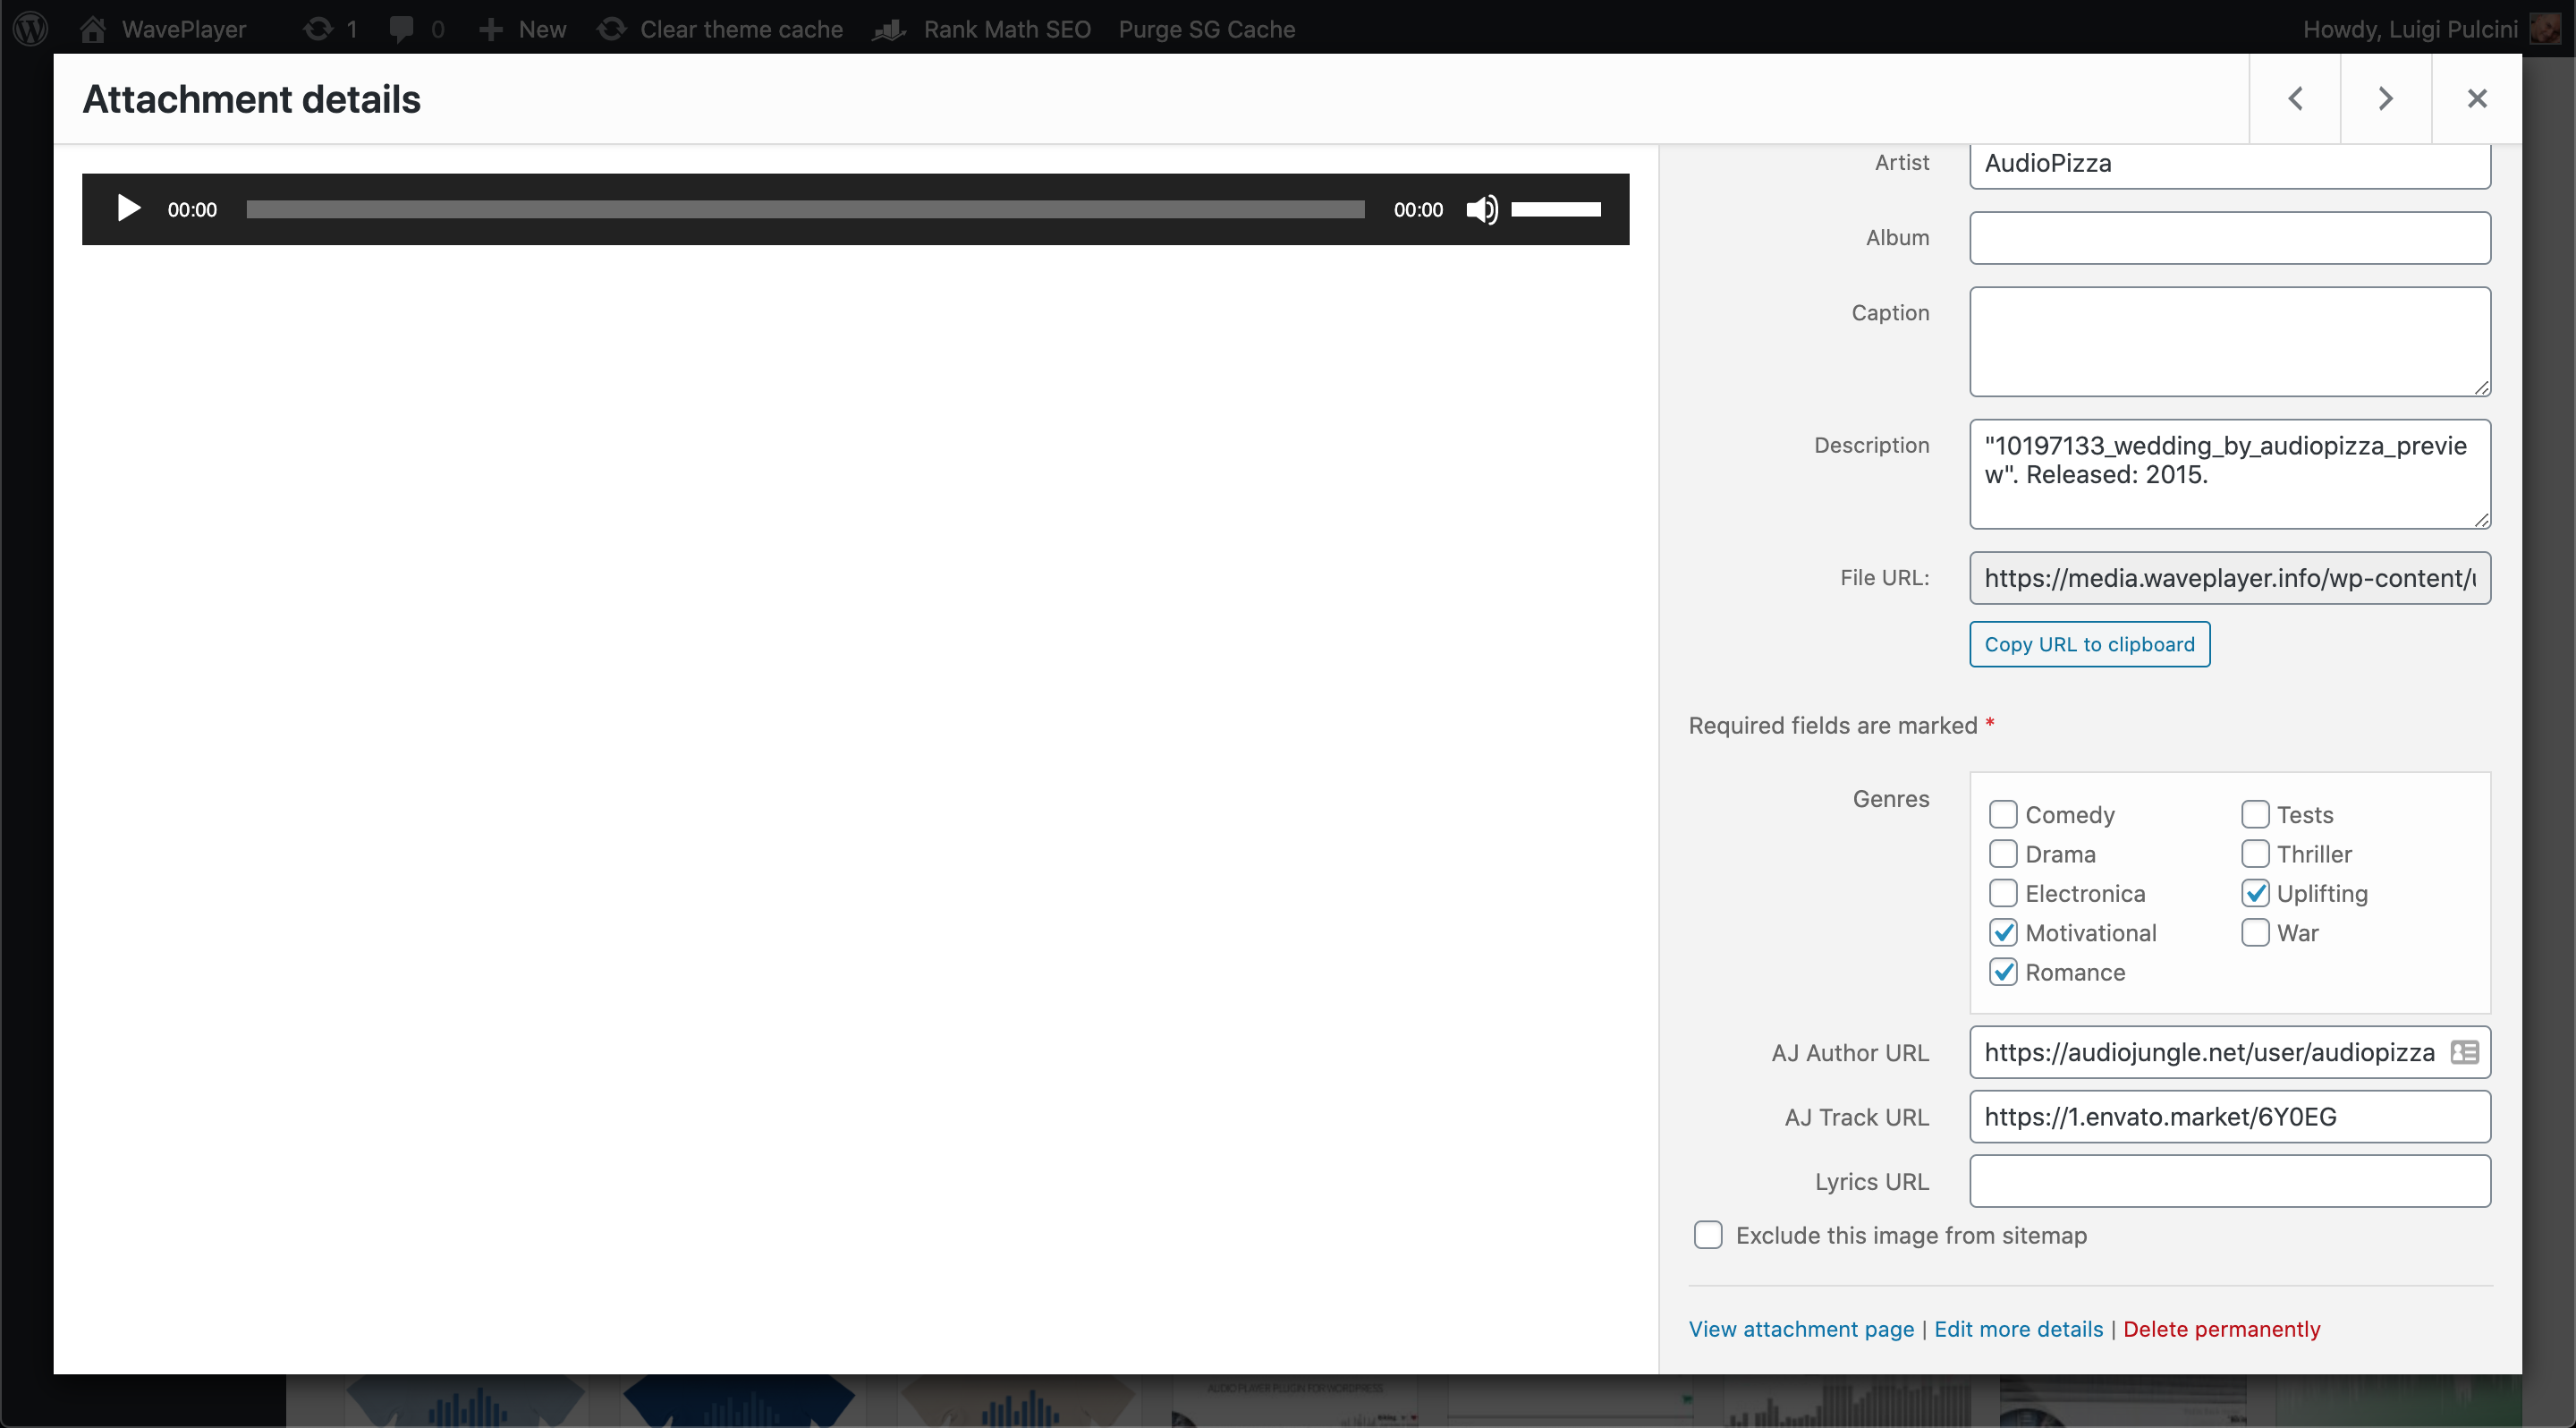Click into the Album text field

click(x=2229, y=238)
